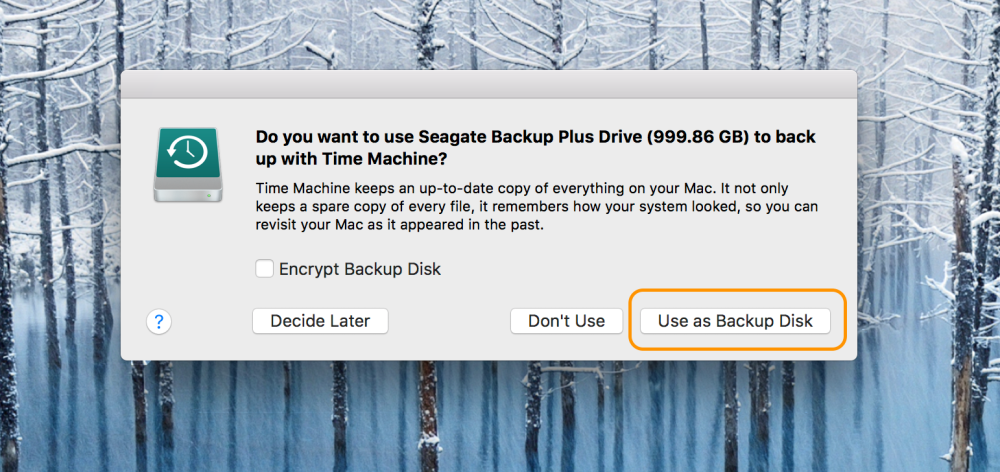The height and width of the screenshot is (472, 1000).
Task: Open help with the question mark button
Action: point(160,321)
